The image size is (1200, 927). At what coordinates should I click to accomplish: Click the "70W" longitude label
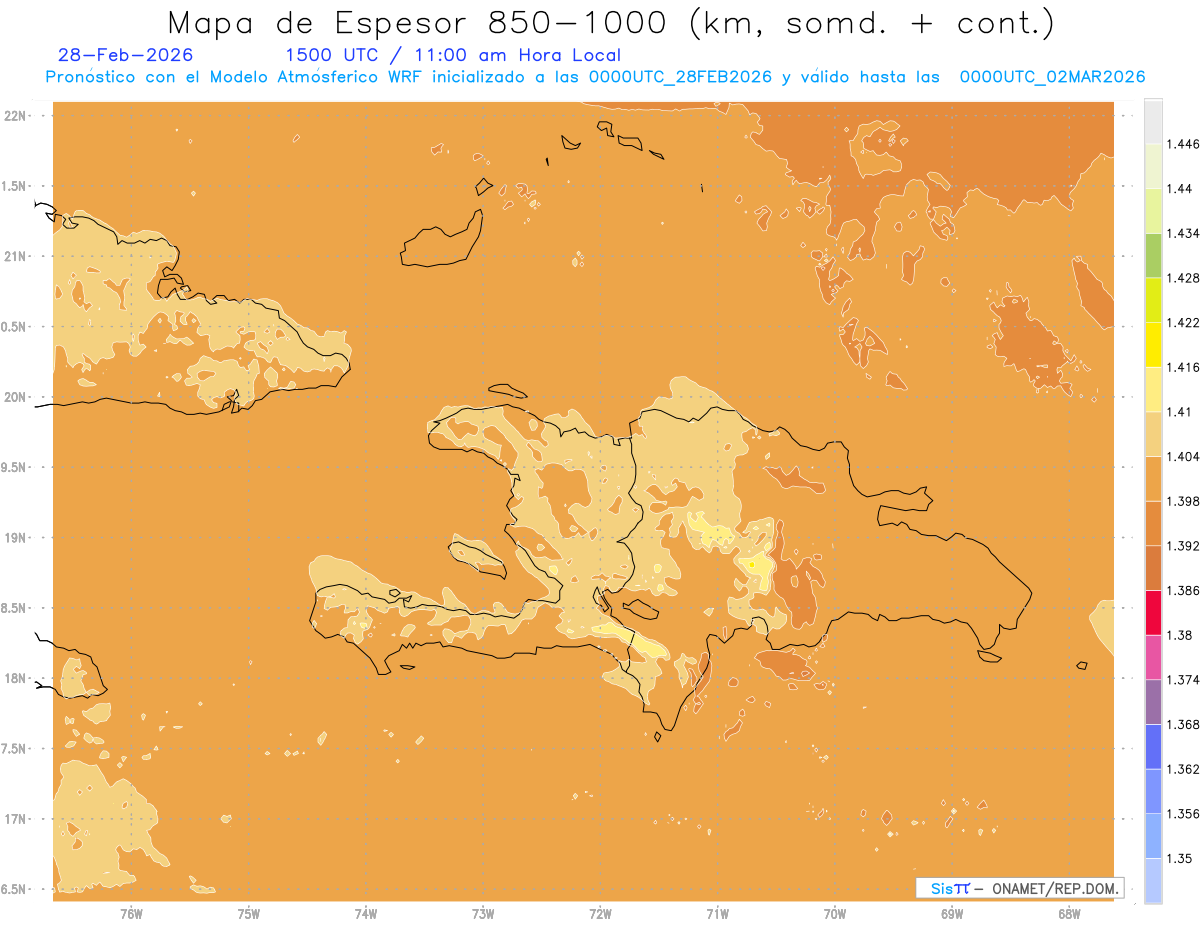(835, 914)
